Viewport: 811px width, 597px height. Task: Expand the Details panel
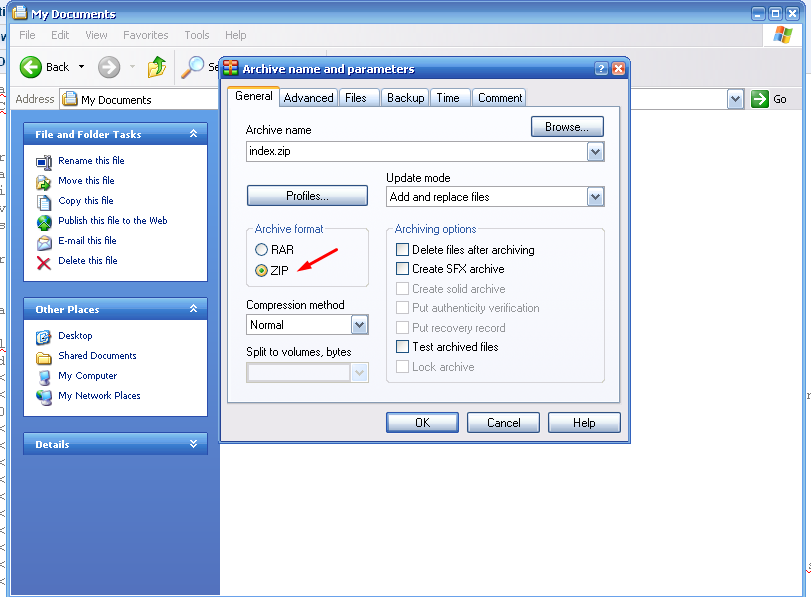(x=193, y=444)
